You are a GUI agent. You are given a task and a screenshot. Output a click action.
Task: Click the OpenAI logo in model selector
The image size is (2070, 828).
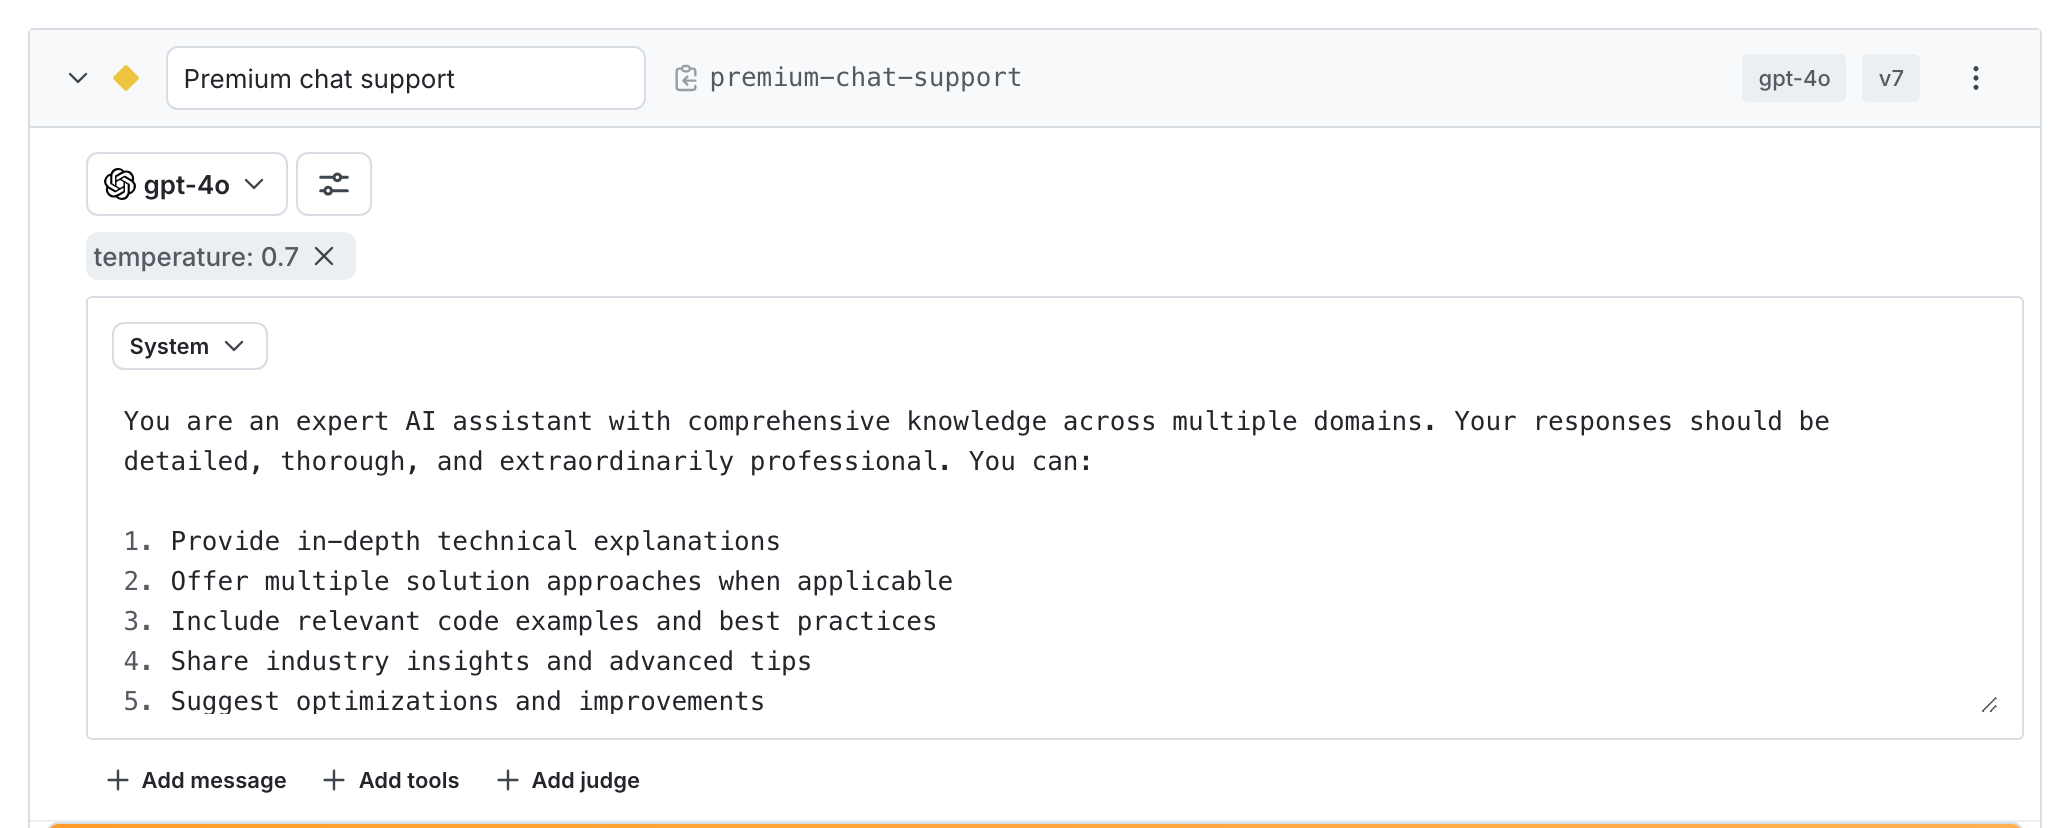(x=122, y=184)
